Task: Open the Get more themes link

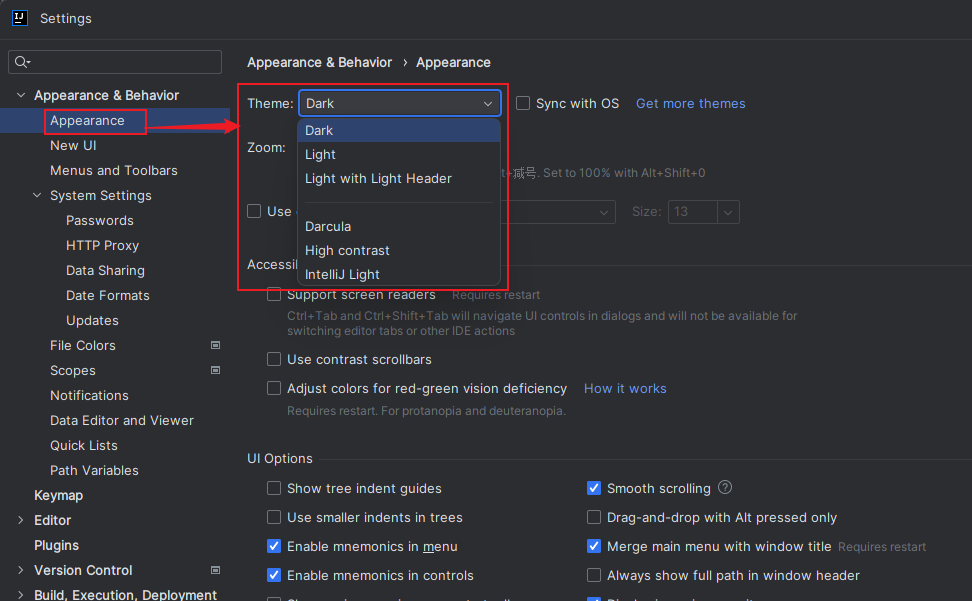Action: point(691,103)
